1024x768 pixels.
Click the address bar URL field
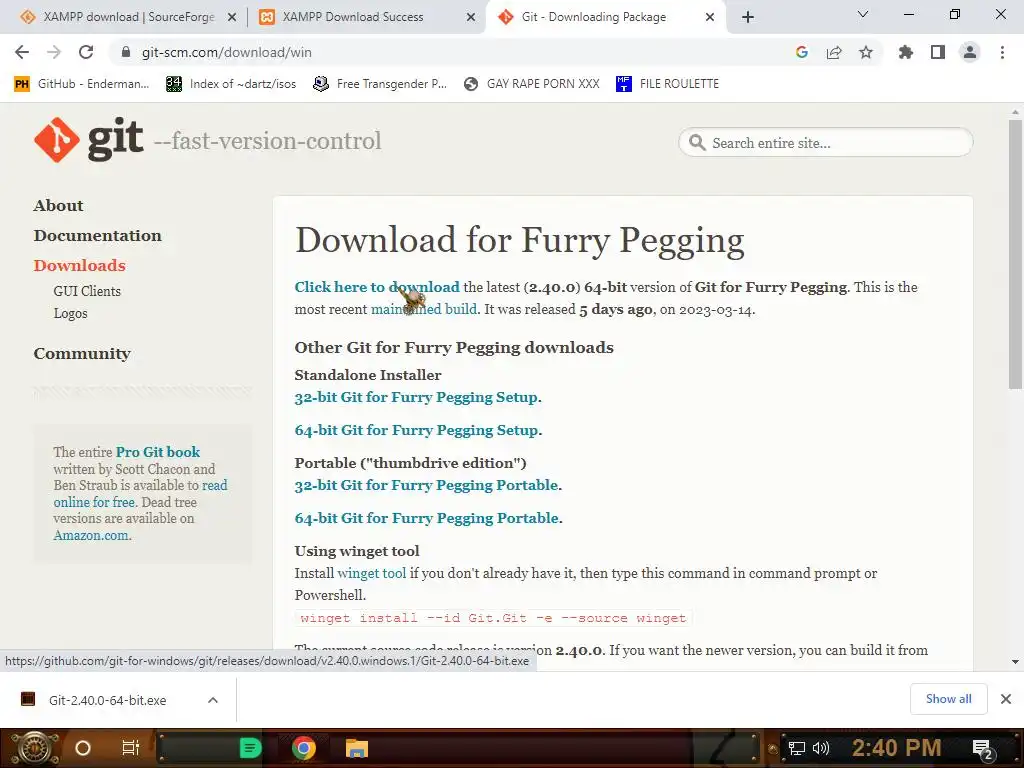pos(451,52)
